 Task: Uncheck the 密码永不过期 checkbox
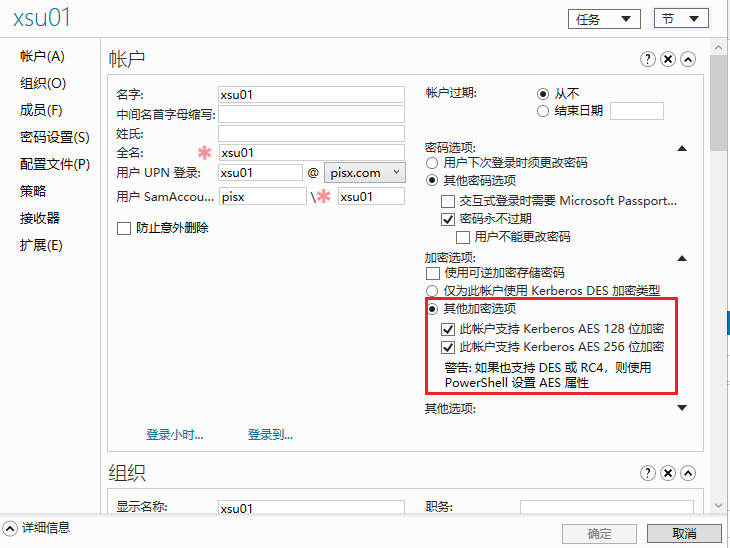[448, 219]
